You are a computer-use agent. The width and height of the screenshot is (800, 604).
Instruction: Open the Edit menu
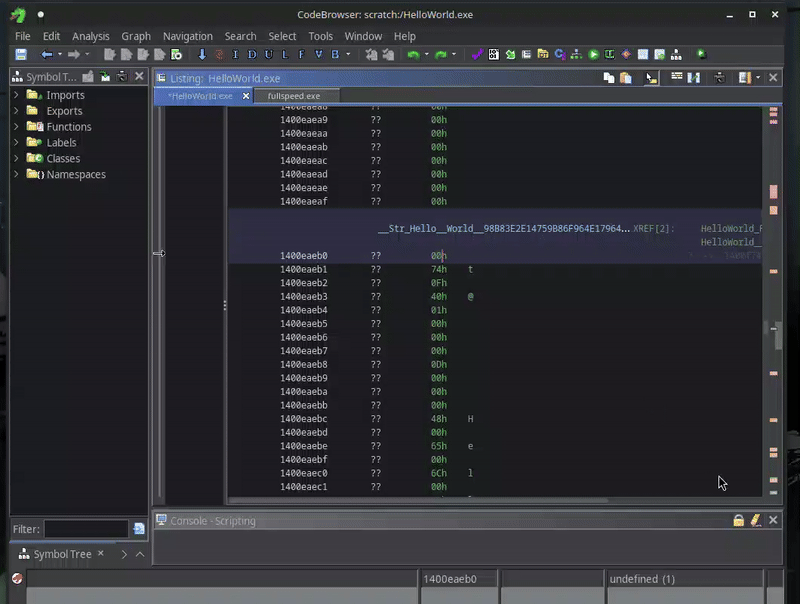point(51,36)
